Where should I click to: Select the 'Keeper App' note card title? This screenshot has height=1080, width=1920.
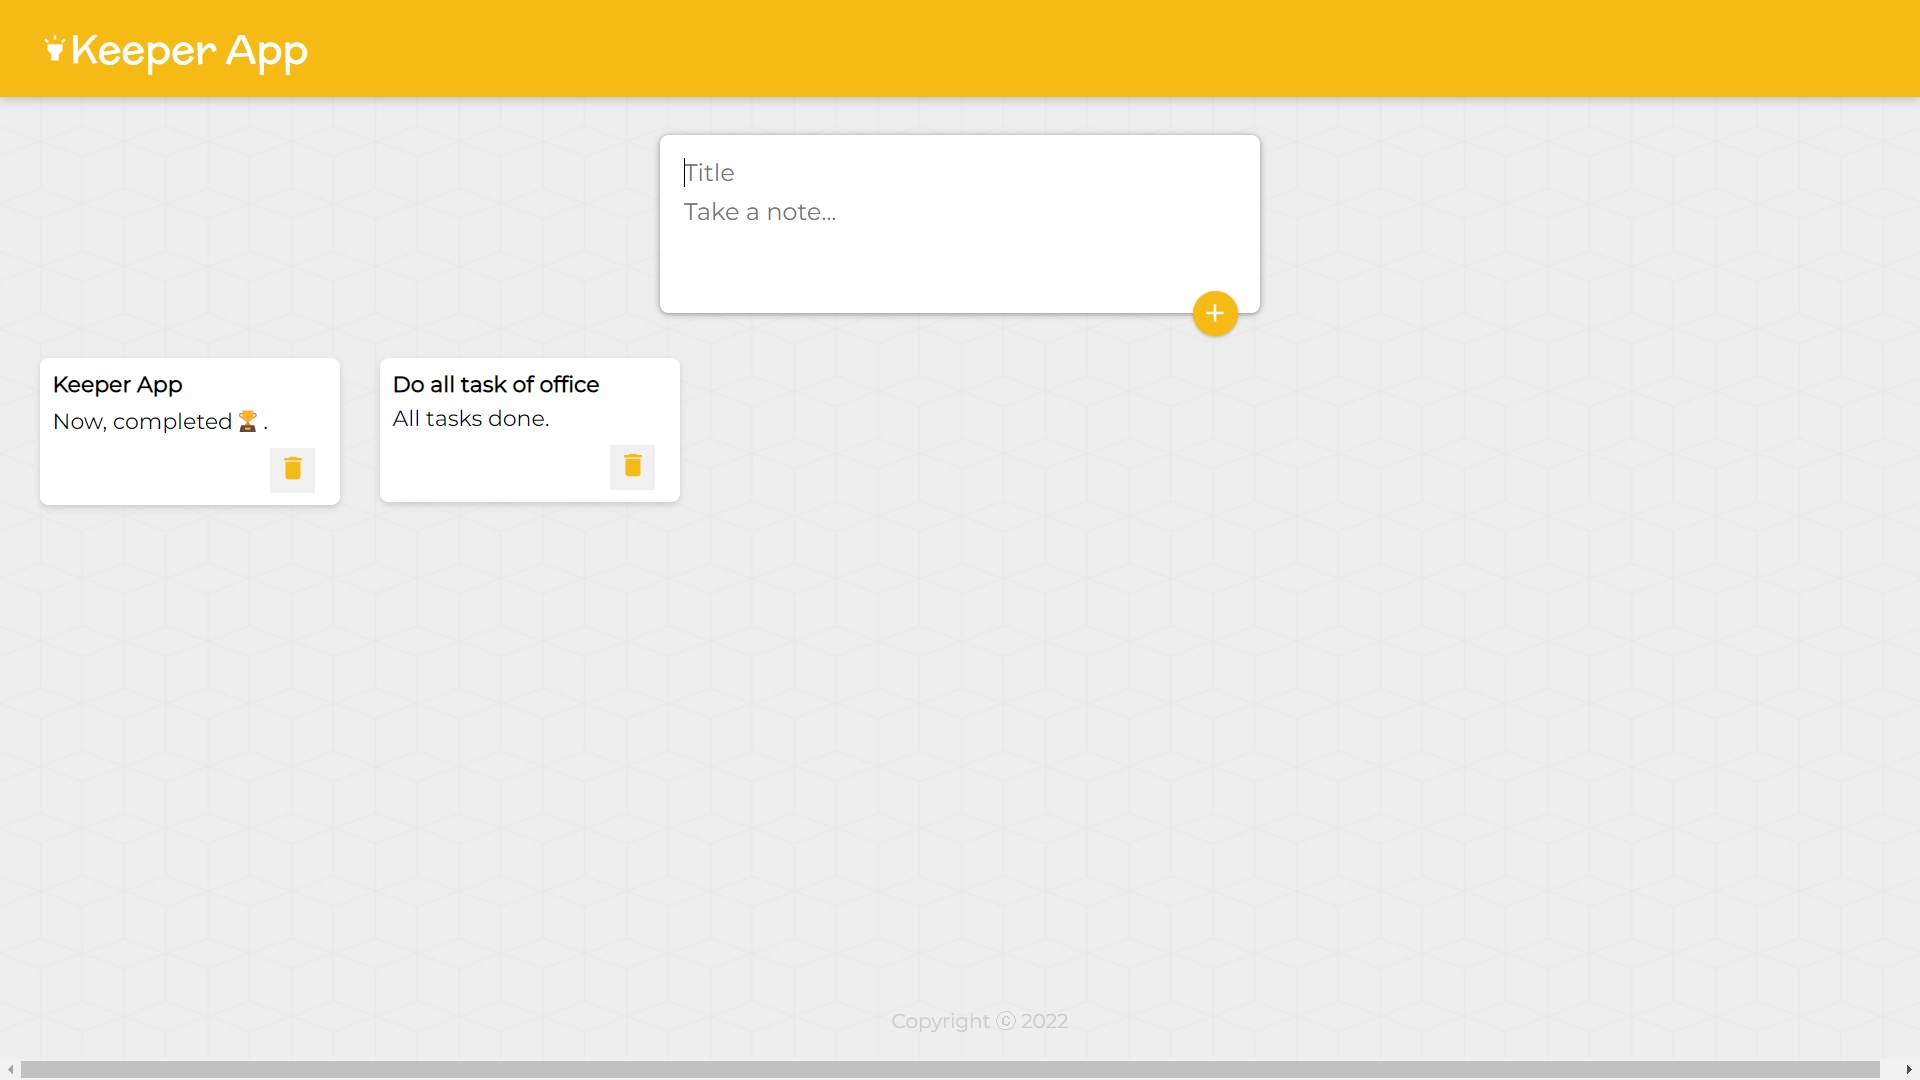(117, 385)
